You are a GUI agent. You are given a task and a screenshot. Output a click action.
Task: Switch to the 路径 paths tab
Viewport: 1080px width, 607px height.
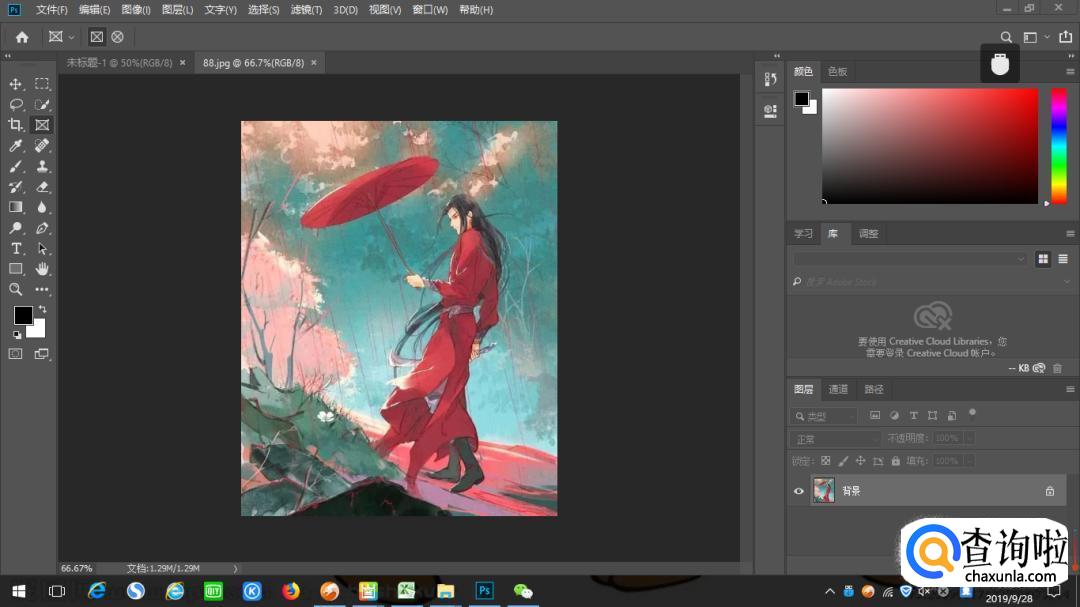tap(873, 389)
